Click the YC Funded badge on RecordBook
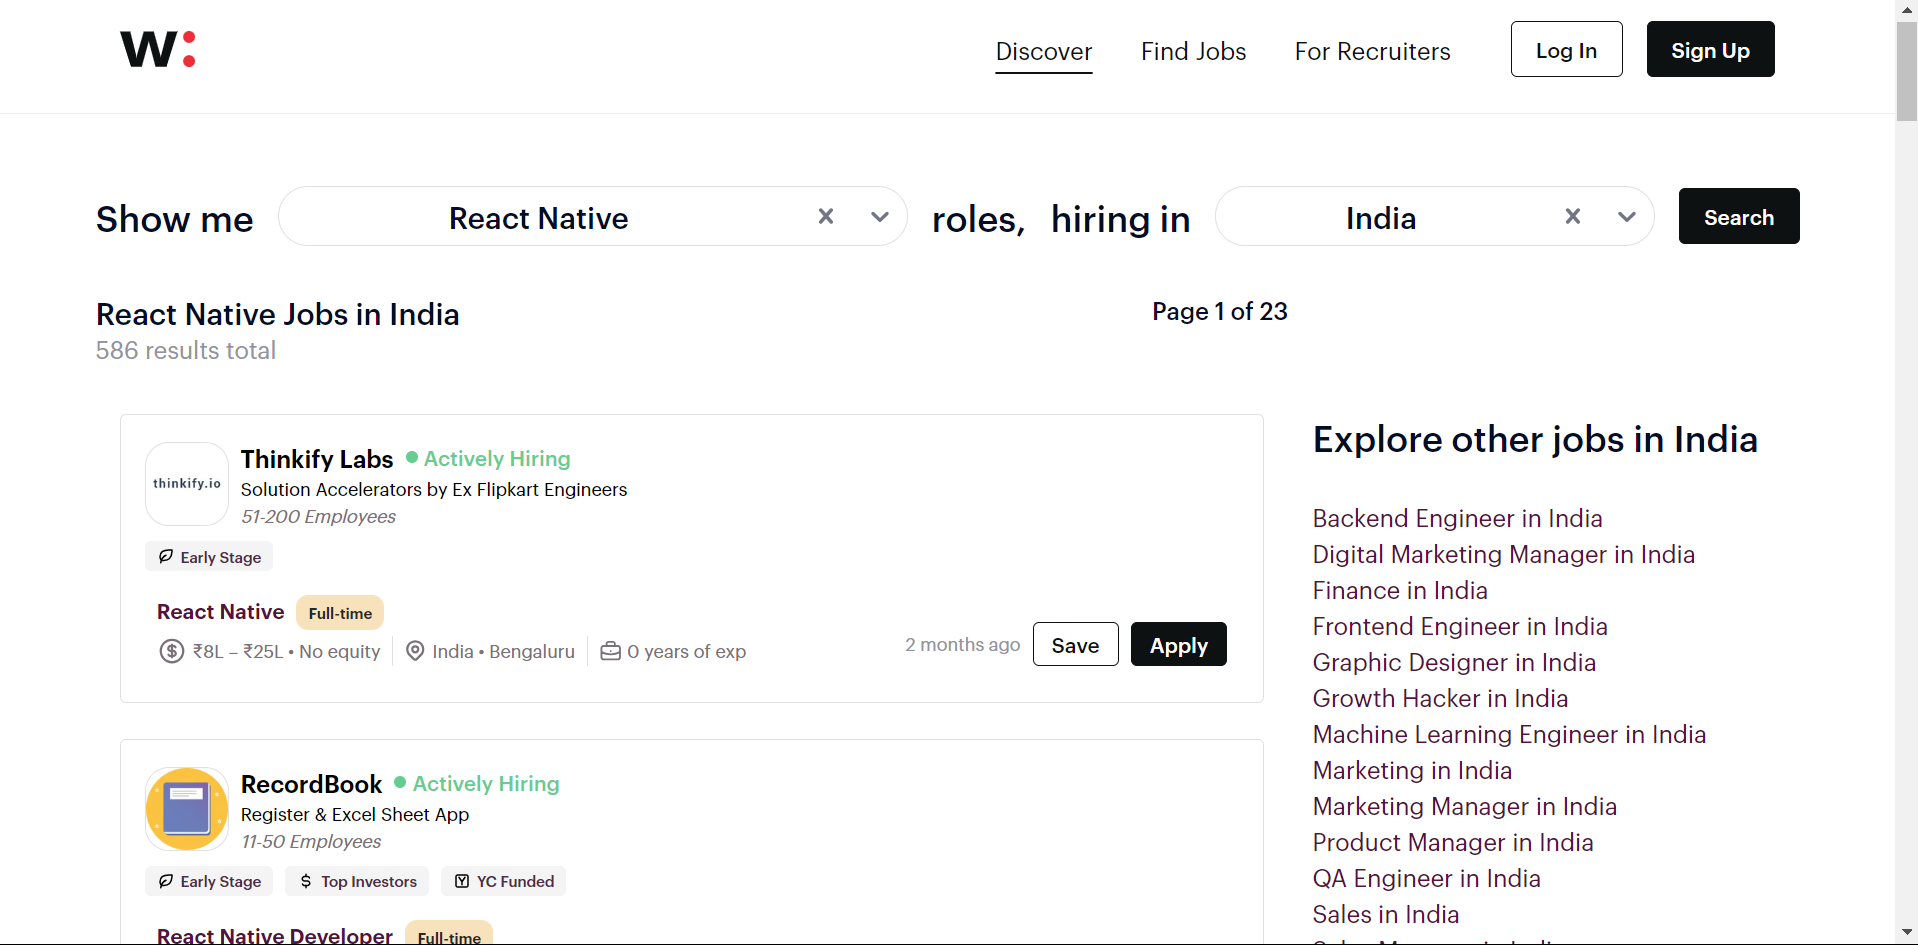Screen dimensions: 1918x945 point(504,881)
